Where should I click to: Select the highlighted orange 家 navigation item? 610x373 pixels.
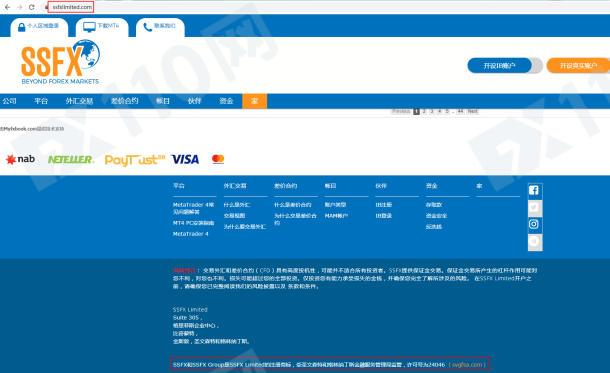254,101
